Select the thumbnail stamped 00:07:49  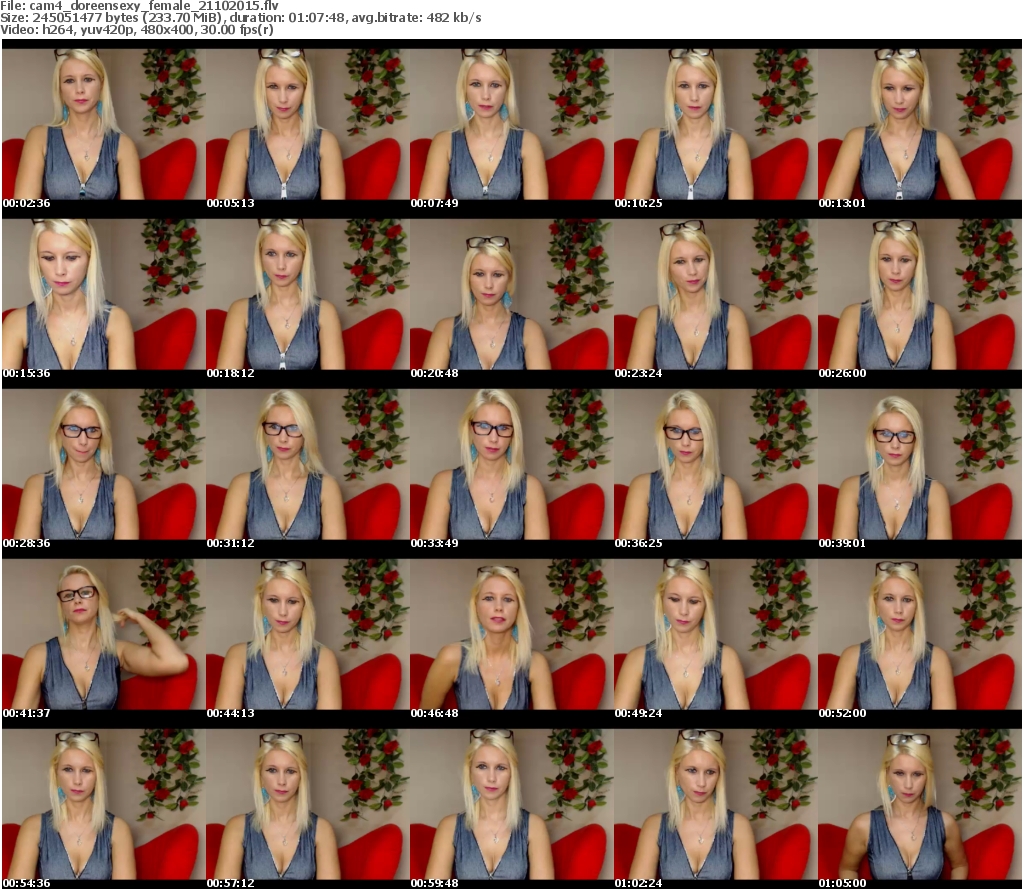pos(511,125)
